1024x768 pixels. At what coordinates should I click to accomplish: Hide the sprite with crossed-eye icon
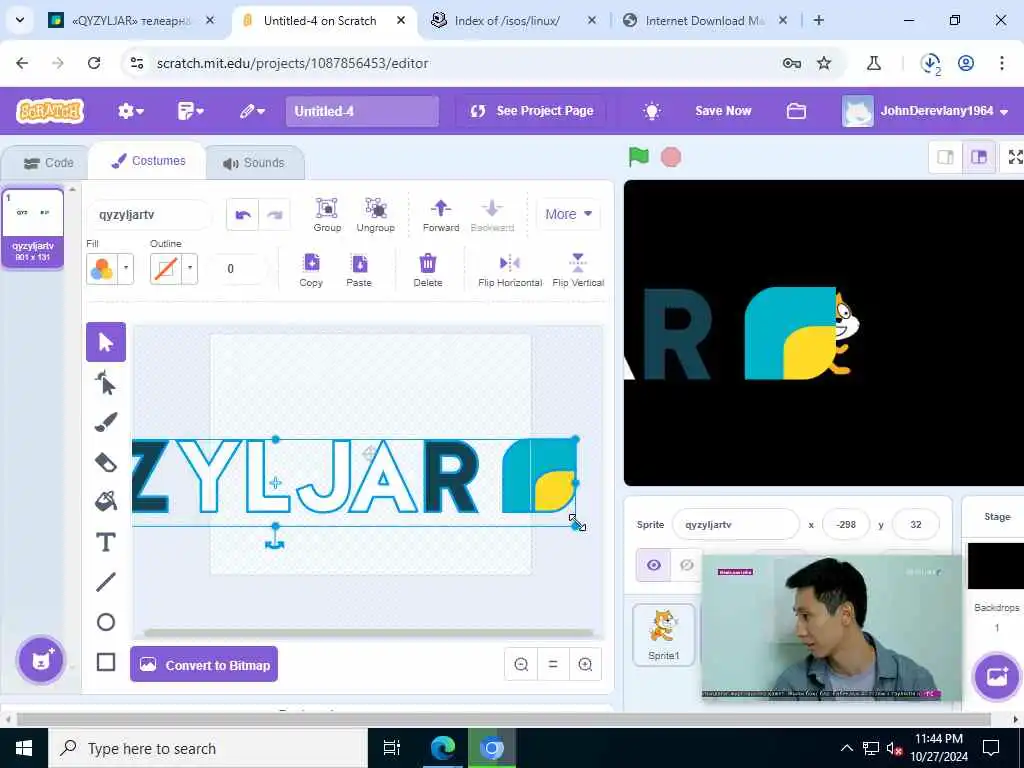pyautogui.click(x=686, y=565)
